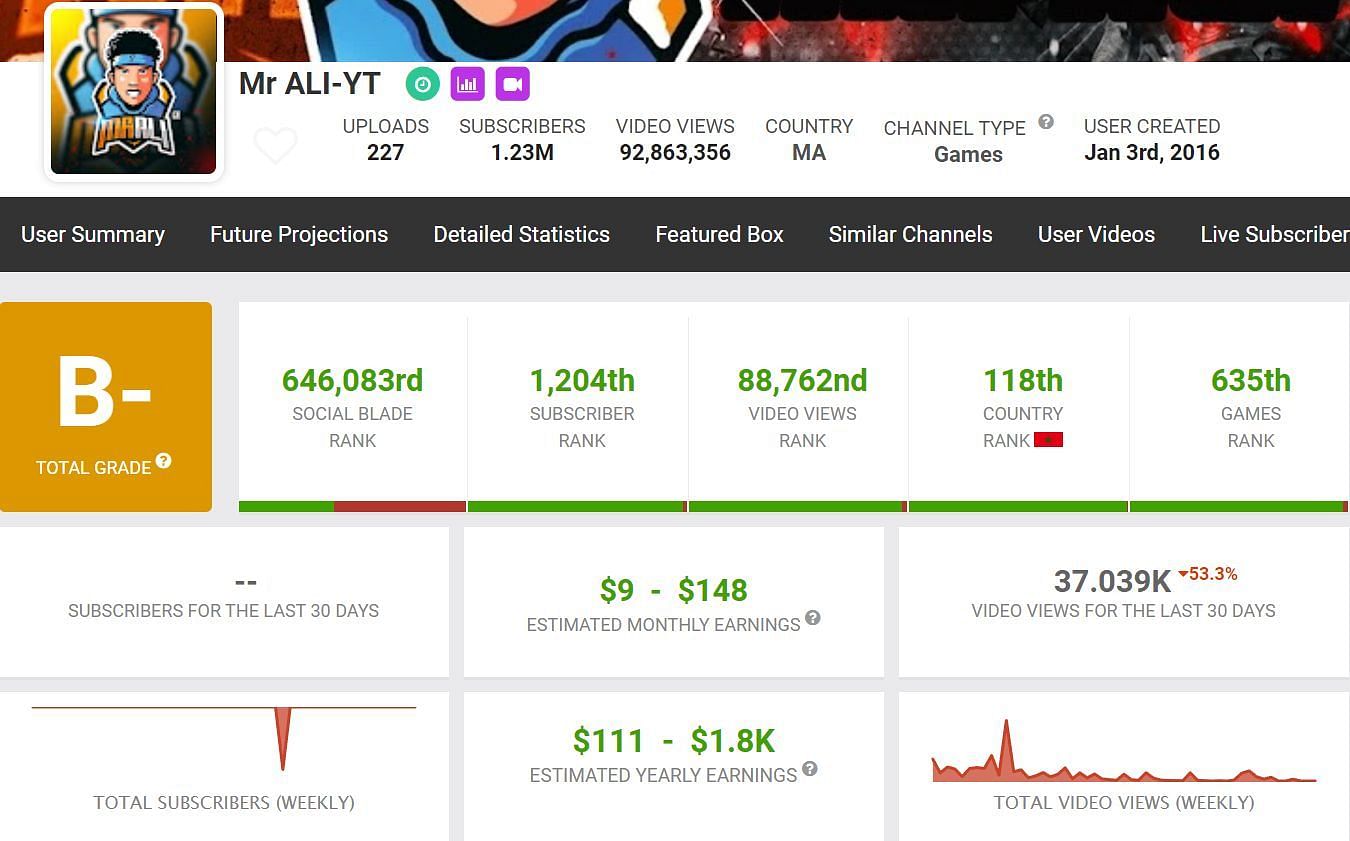
Task: Click the 1,204th subscriber rank value
Action: click(x=582, y=380)
